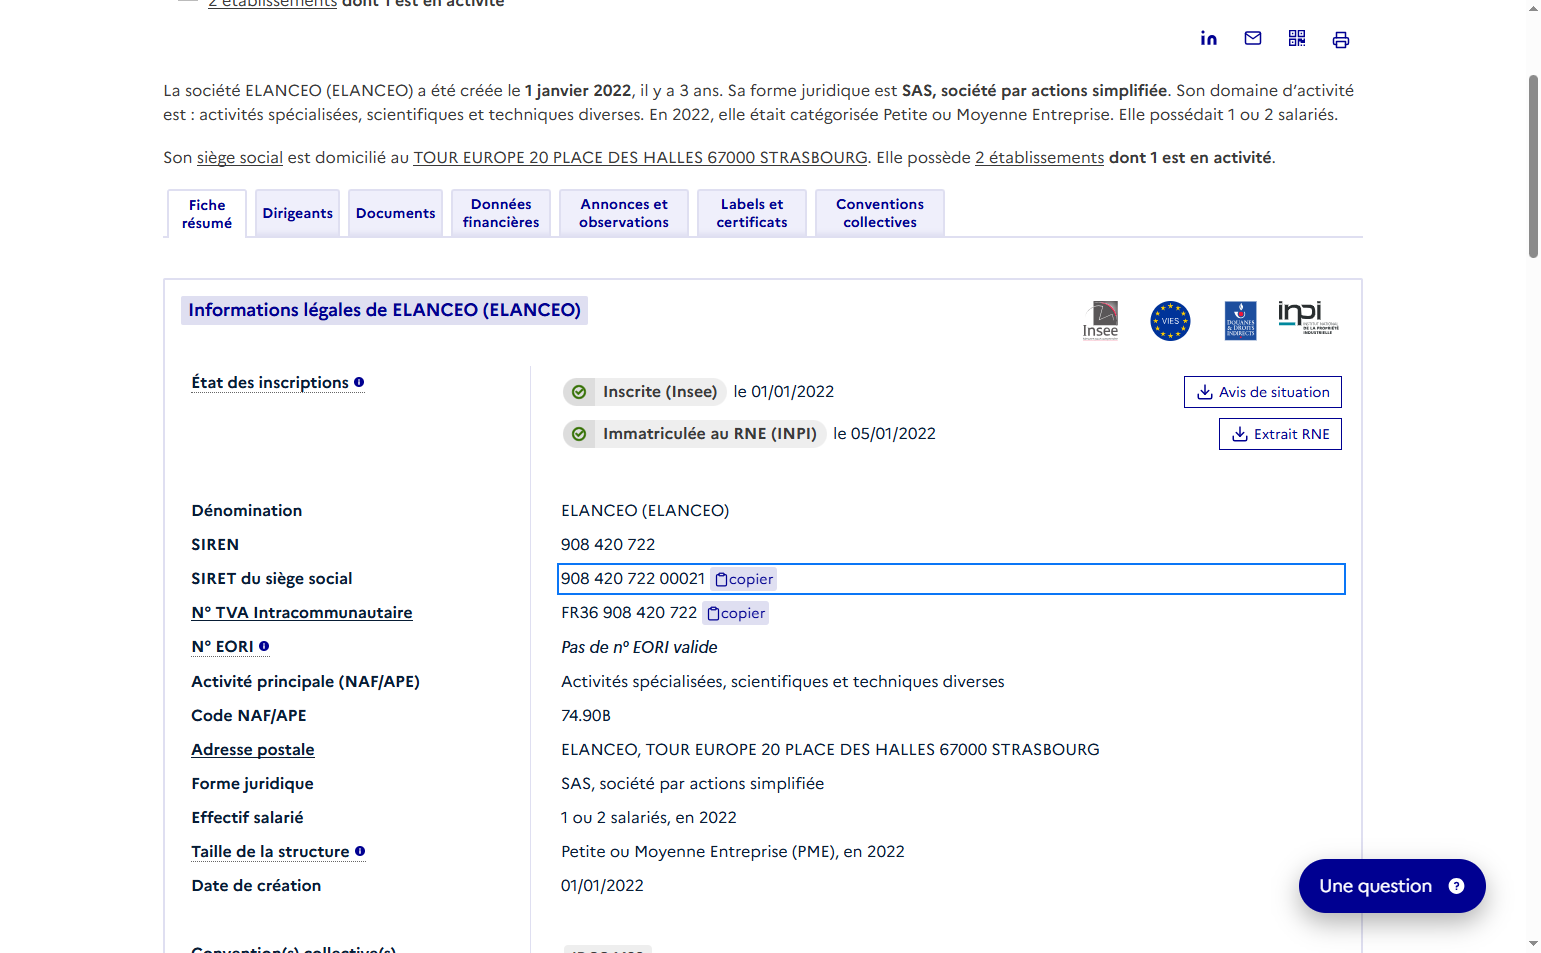Click the Date de création value 01/01/2022
The height and width of the screenshot is (953, 1541).
pyautogui.click(x=602, y=886)
